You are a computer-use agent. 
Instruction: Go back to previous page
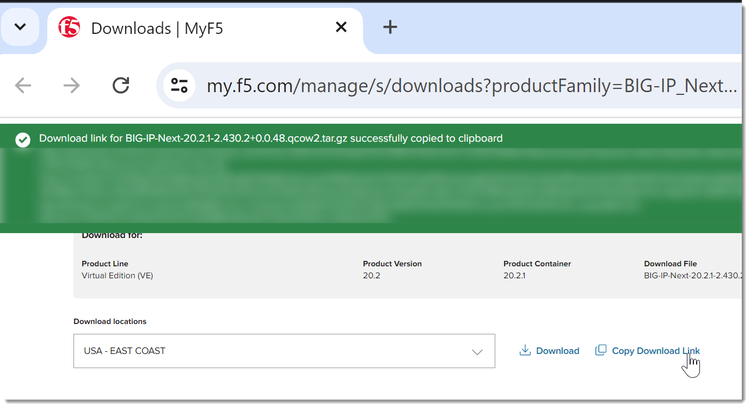click(23, 85)
